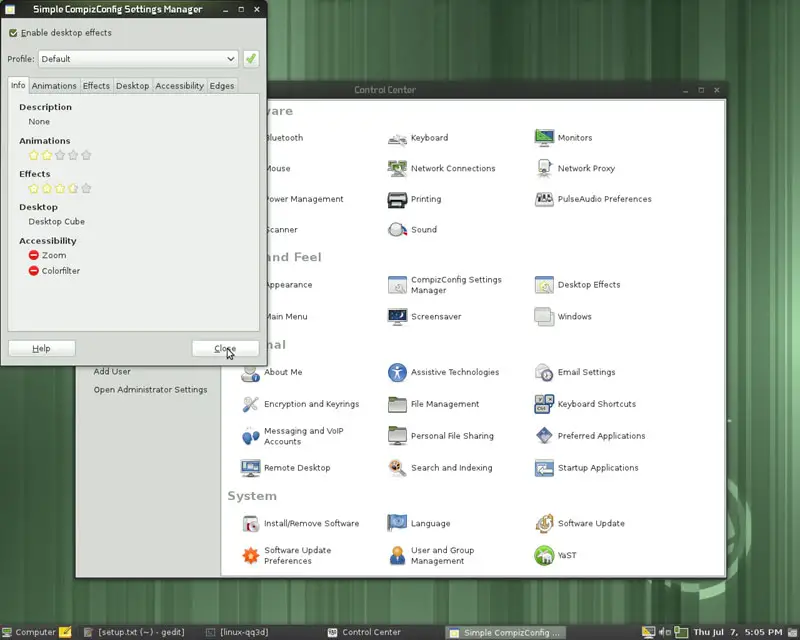Open Monitors icon in Control Center
Image resolution: width=800 pixels, height=640 pixels.
pyautogui.click(x=544, y=138)
